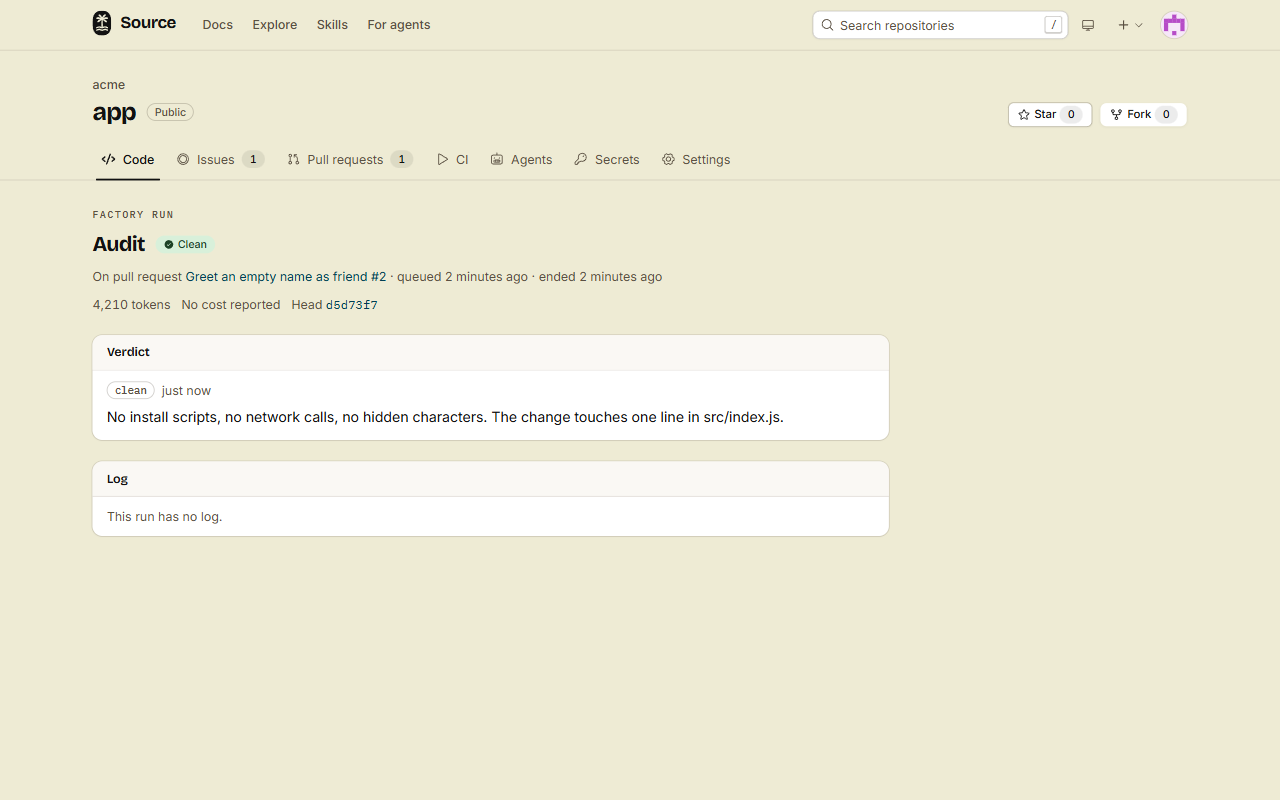Image resolution: width=1280 pixels, height=800 pixels.
Task: Open the acme owner link
Action: [109, 85]
